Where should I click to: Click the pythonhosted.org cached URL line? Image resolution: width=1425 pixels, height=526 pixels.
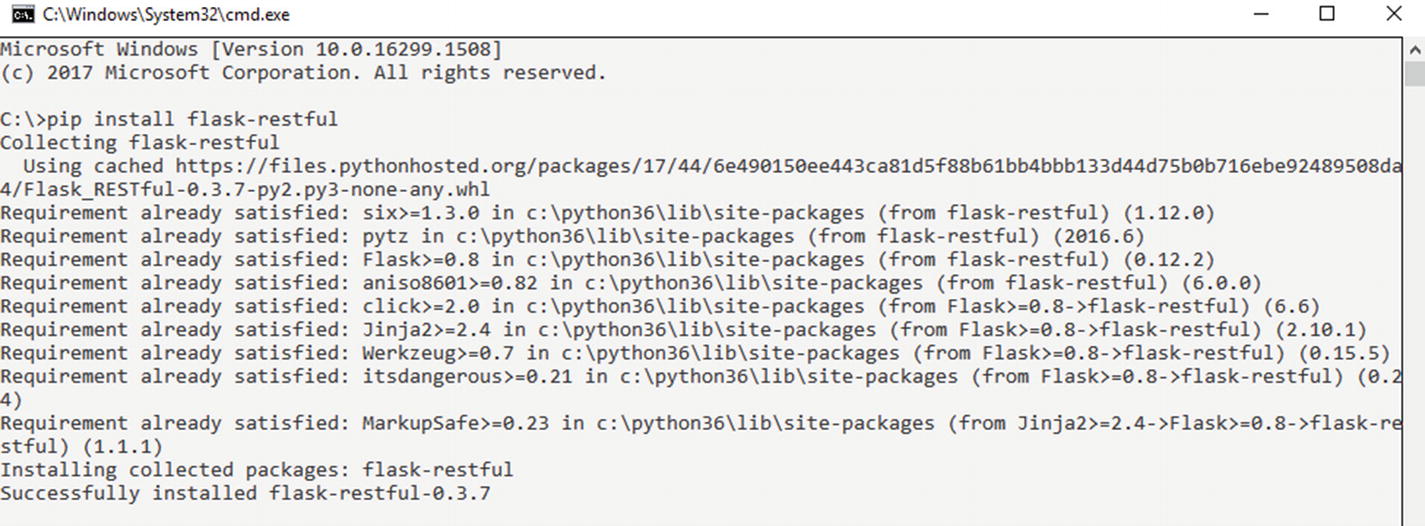(x=712, y=166)
